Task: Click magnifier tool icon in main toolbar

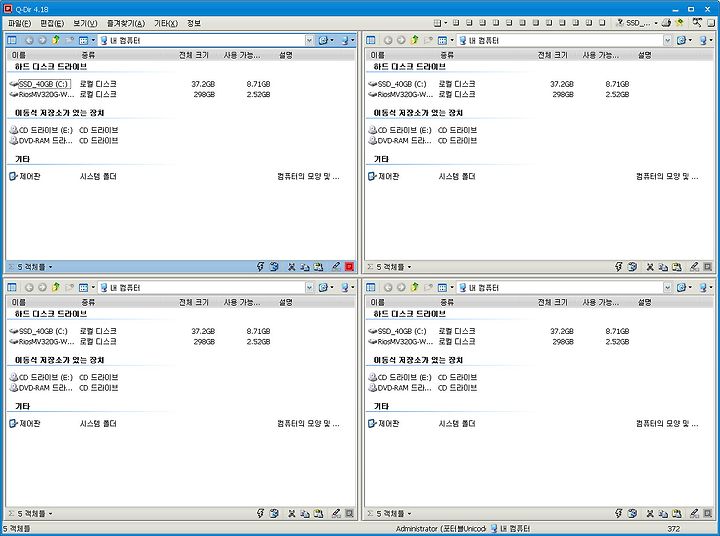Action: tap(697, 23)
